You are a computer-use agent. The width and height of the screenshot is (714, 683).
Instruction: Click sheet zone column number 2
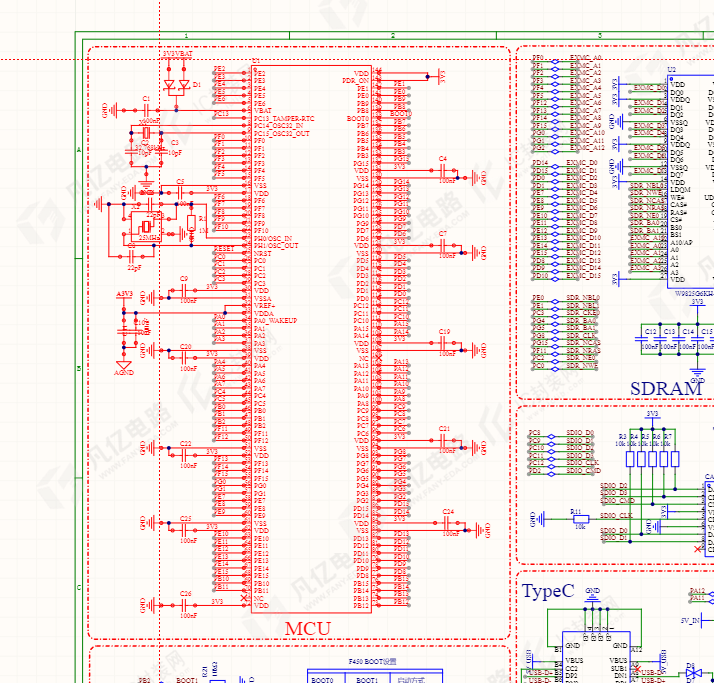[x=393, y=35]
